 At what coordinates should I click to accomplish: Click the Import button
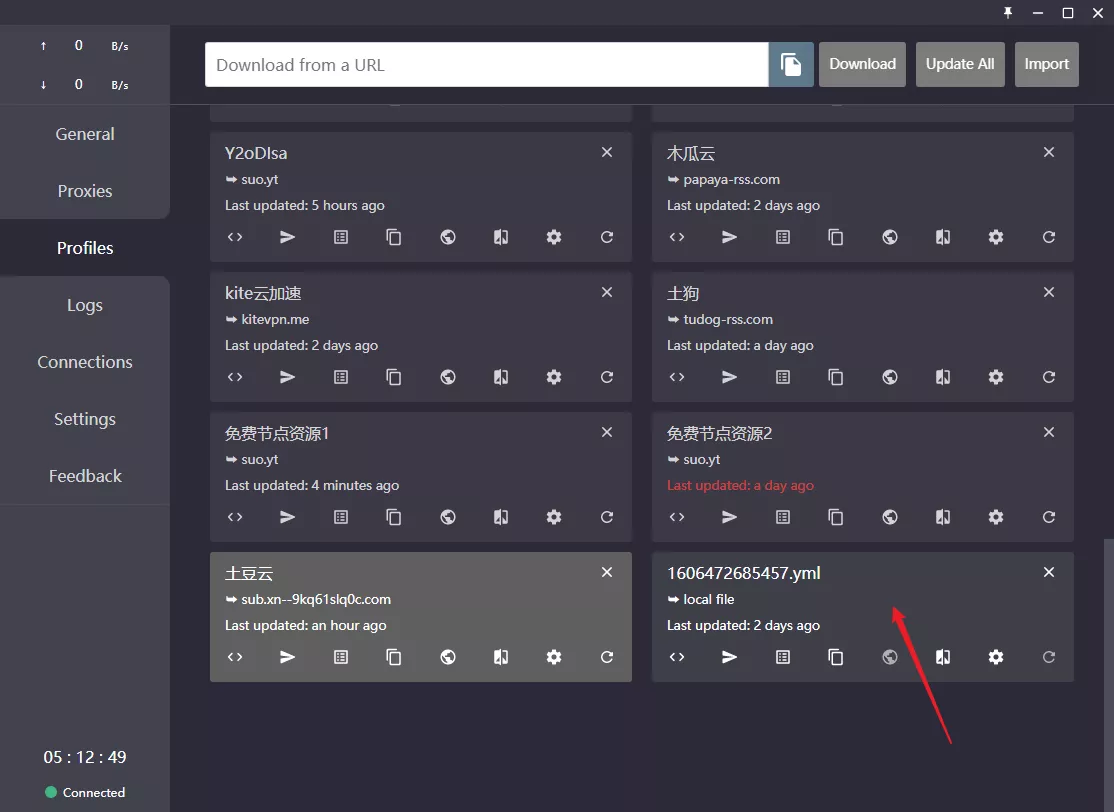pyautogui.click(x=1047, y=65)
